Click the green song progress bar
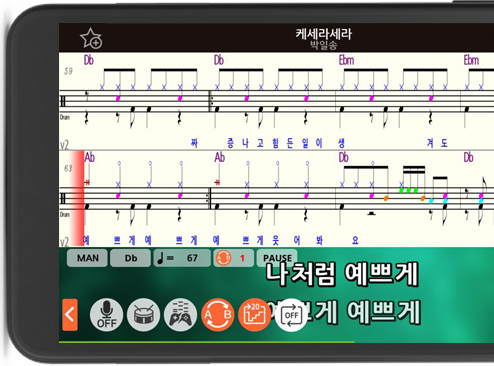 point(207,342)
